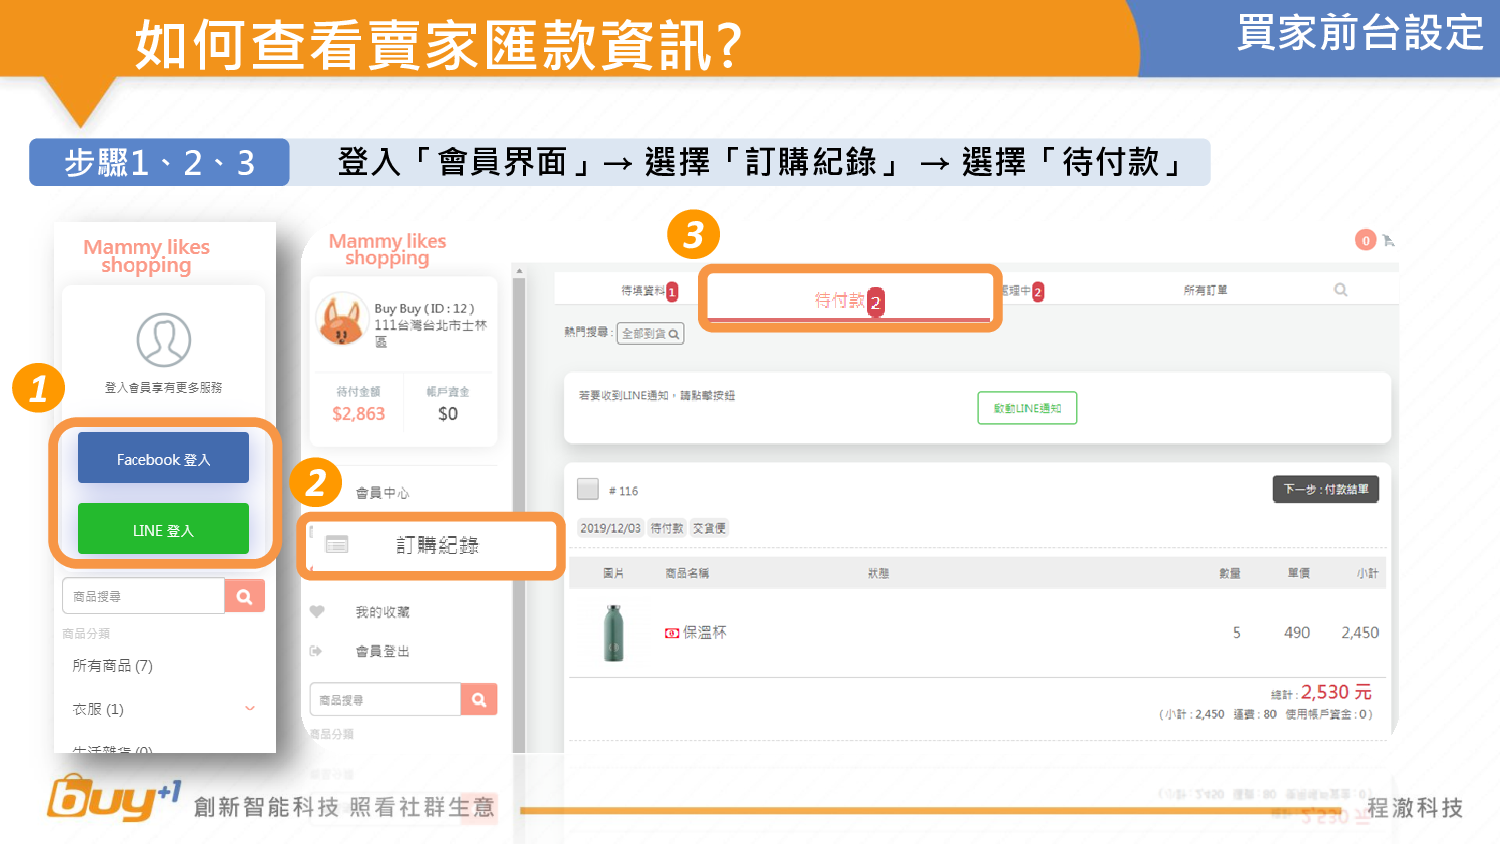Click the 保溫杯 bottle thumbnail
Screen dimensions: 1500x844
(614, 632)
